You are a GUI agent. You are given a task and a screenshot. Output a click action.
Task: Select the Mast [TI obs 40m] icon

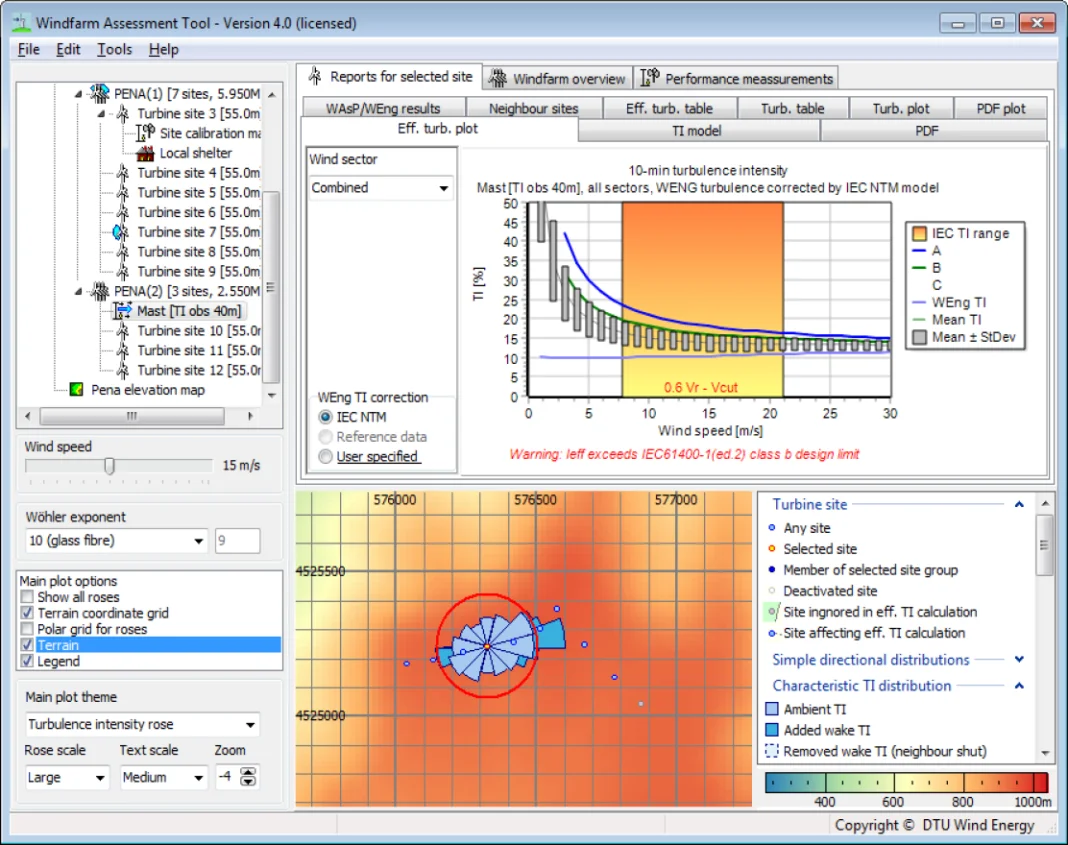[x=123, y=311]
